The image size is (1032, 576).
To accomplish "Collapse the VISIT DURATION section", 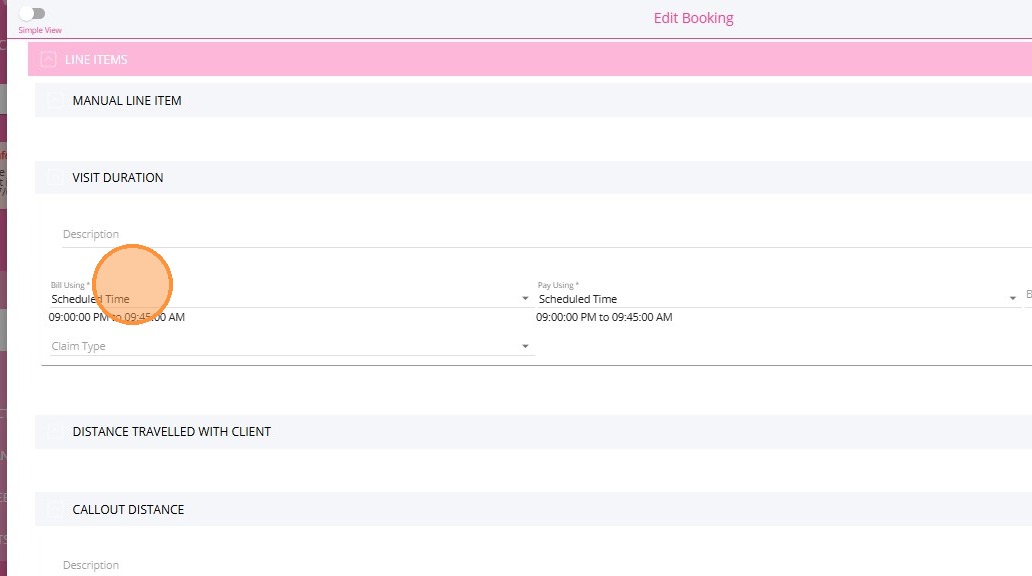I will (x=55, y=178).
